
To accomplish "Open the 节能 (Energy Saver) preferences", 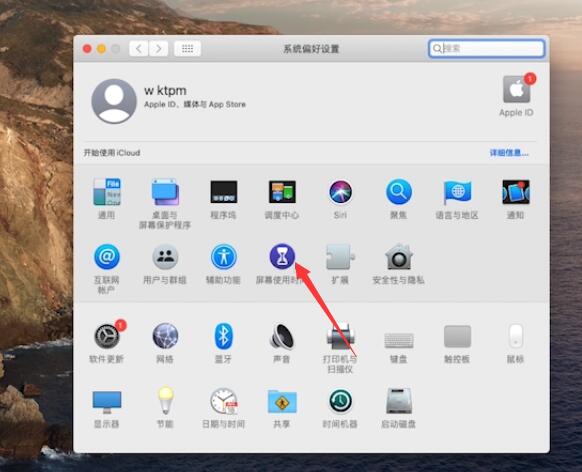I will pos(165,400).
